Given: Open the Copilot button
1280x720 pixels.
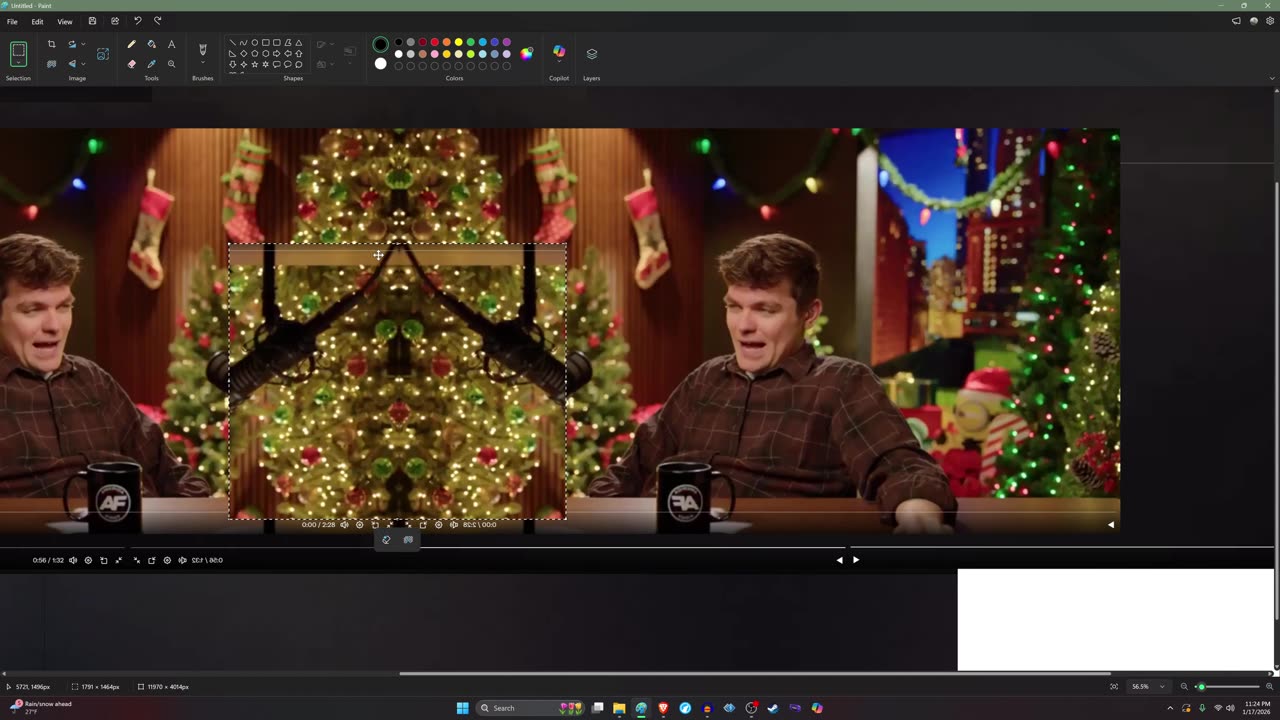Looking at the screenshot, I should tap(559, 52).
